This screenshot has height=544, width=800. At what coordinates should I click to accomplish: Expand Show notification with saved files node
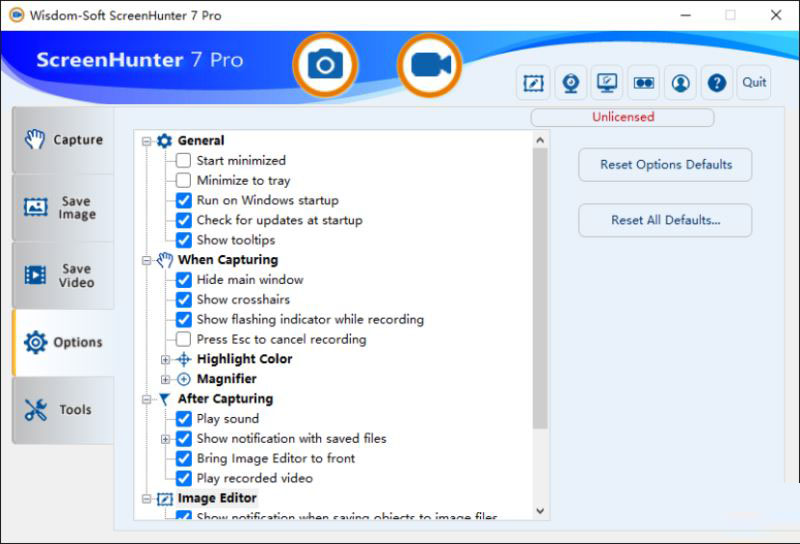[165, 439]
